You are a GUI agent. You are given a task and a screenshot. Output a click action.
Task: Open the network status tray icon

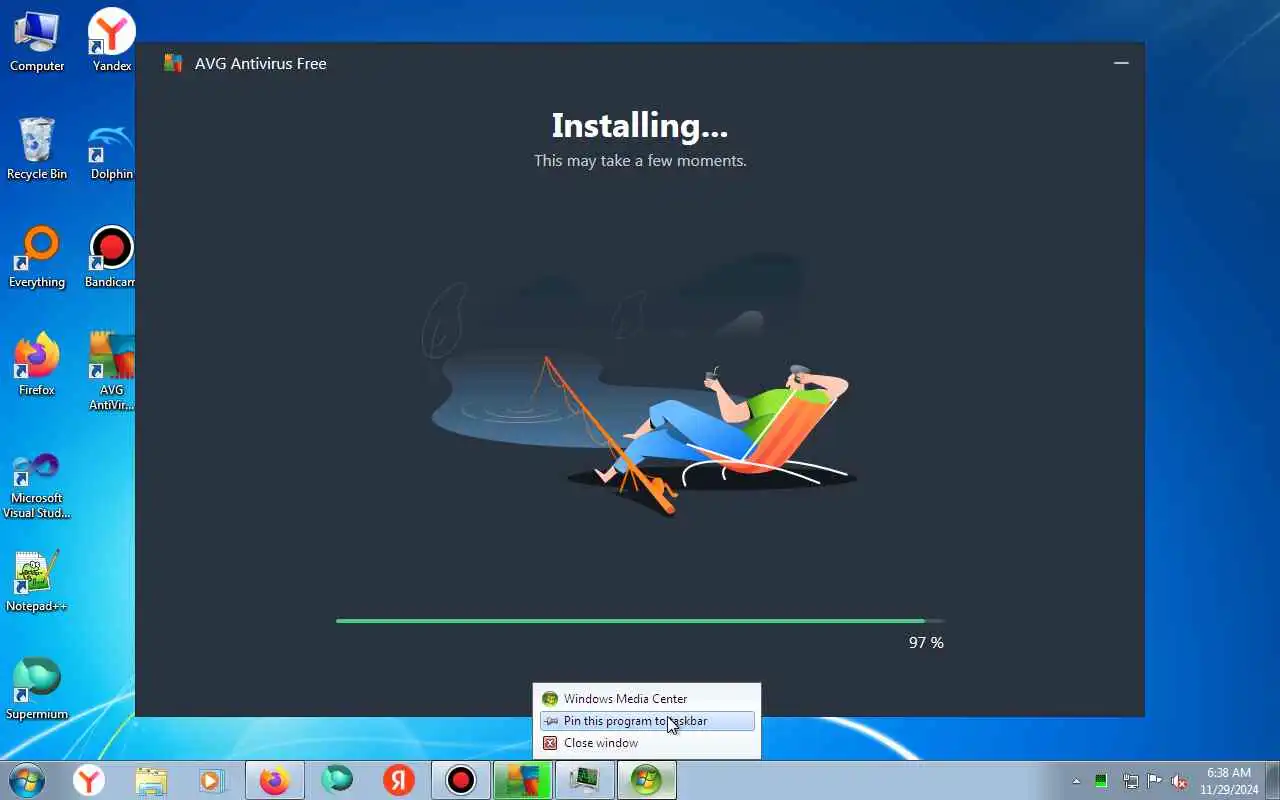(1130, 781)
